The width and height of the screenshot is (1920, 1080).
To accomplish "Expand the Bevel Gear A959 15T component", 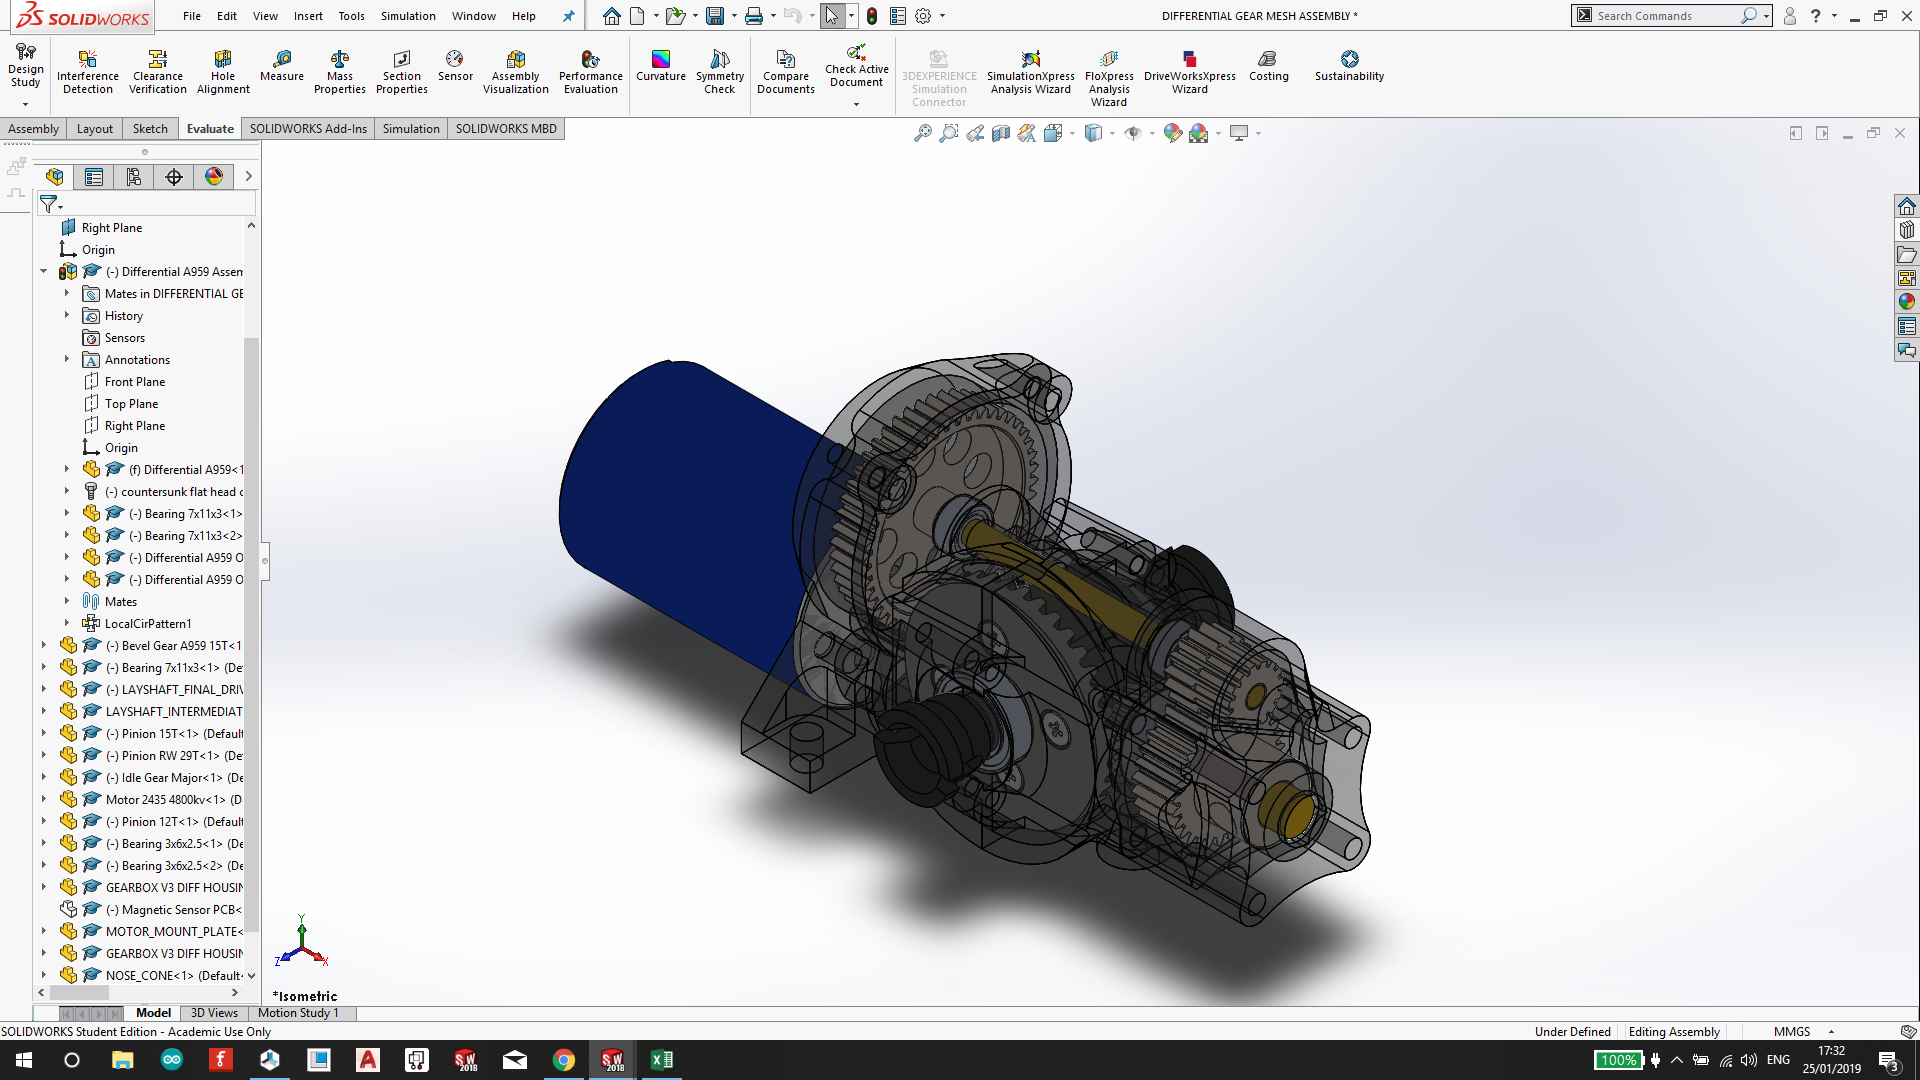I will 44,646.
